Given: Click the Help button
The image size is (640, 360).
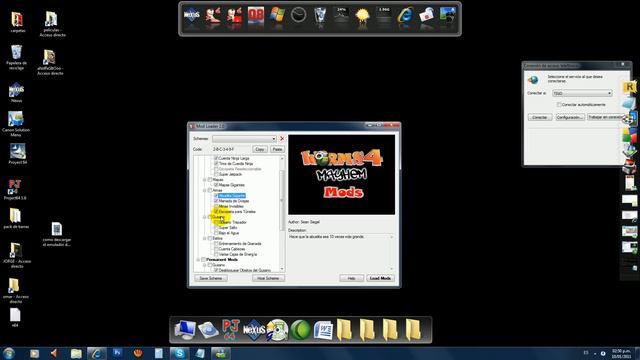Looking at the screenshot, I should tap(351, 278).
